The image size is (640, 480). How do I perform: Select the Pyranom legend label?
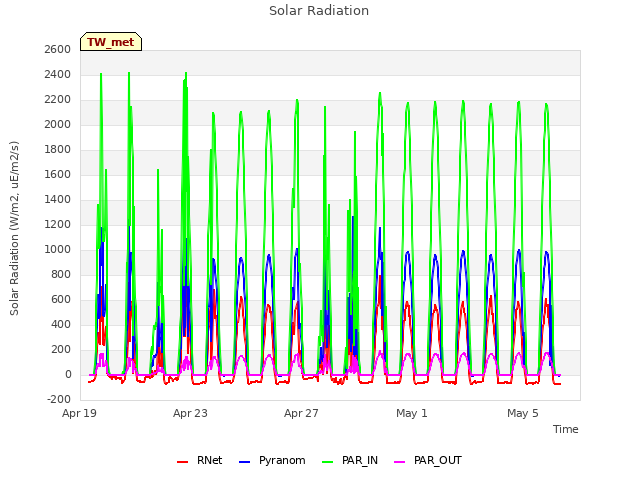(x=282, y=460)
